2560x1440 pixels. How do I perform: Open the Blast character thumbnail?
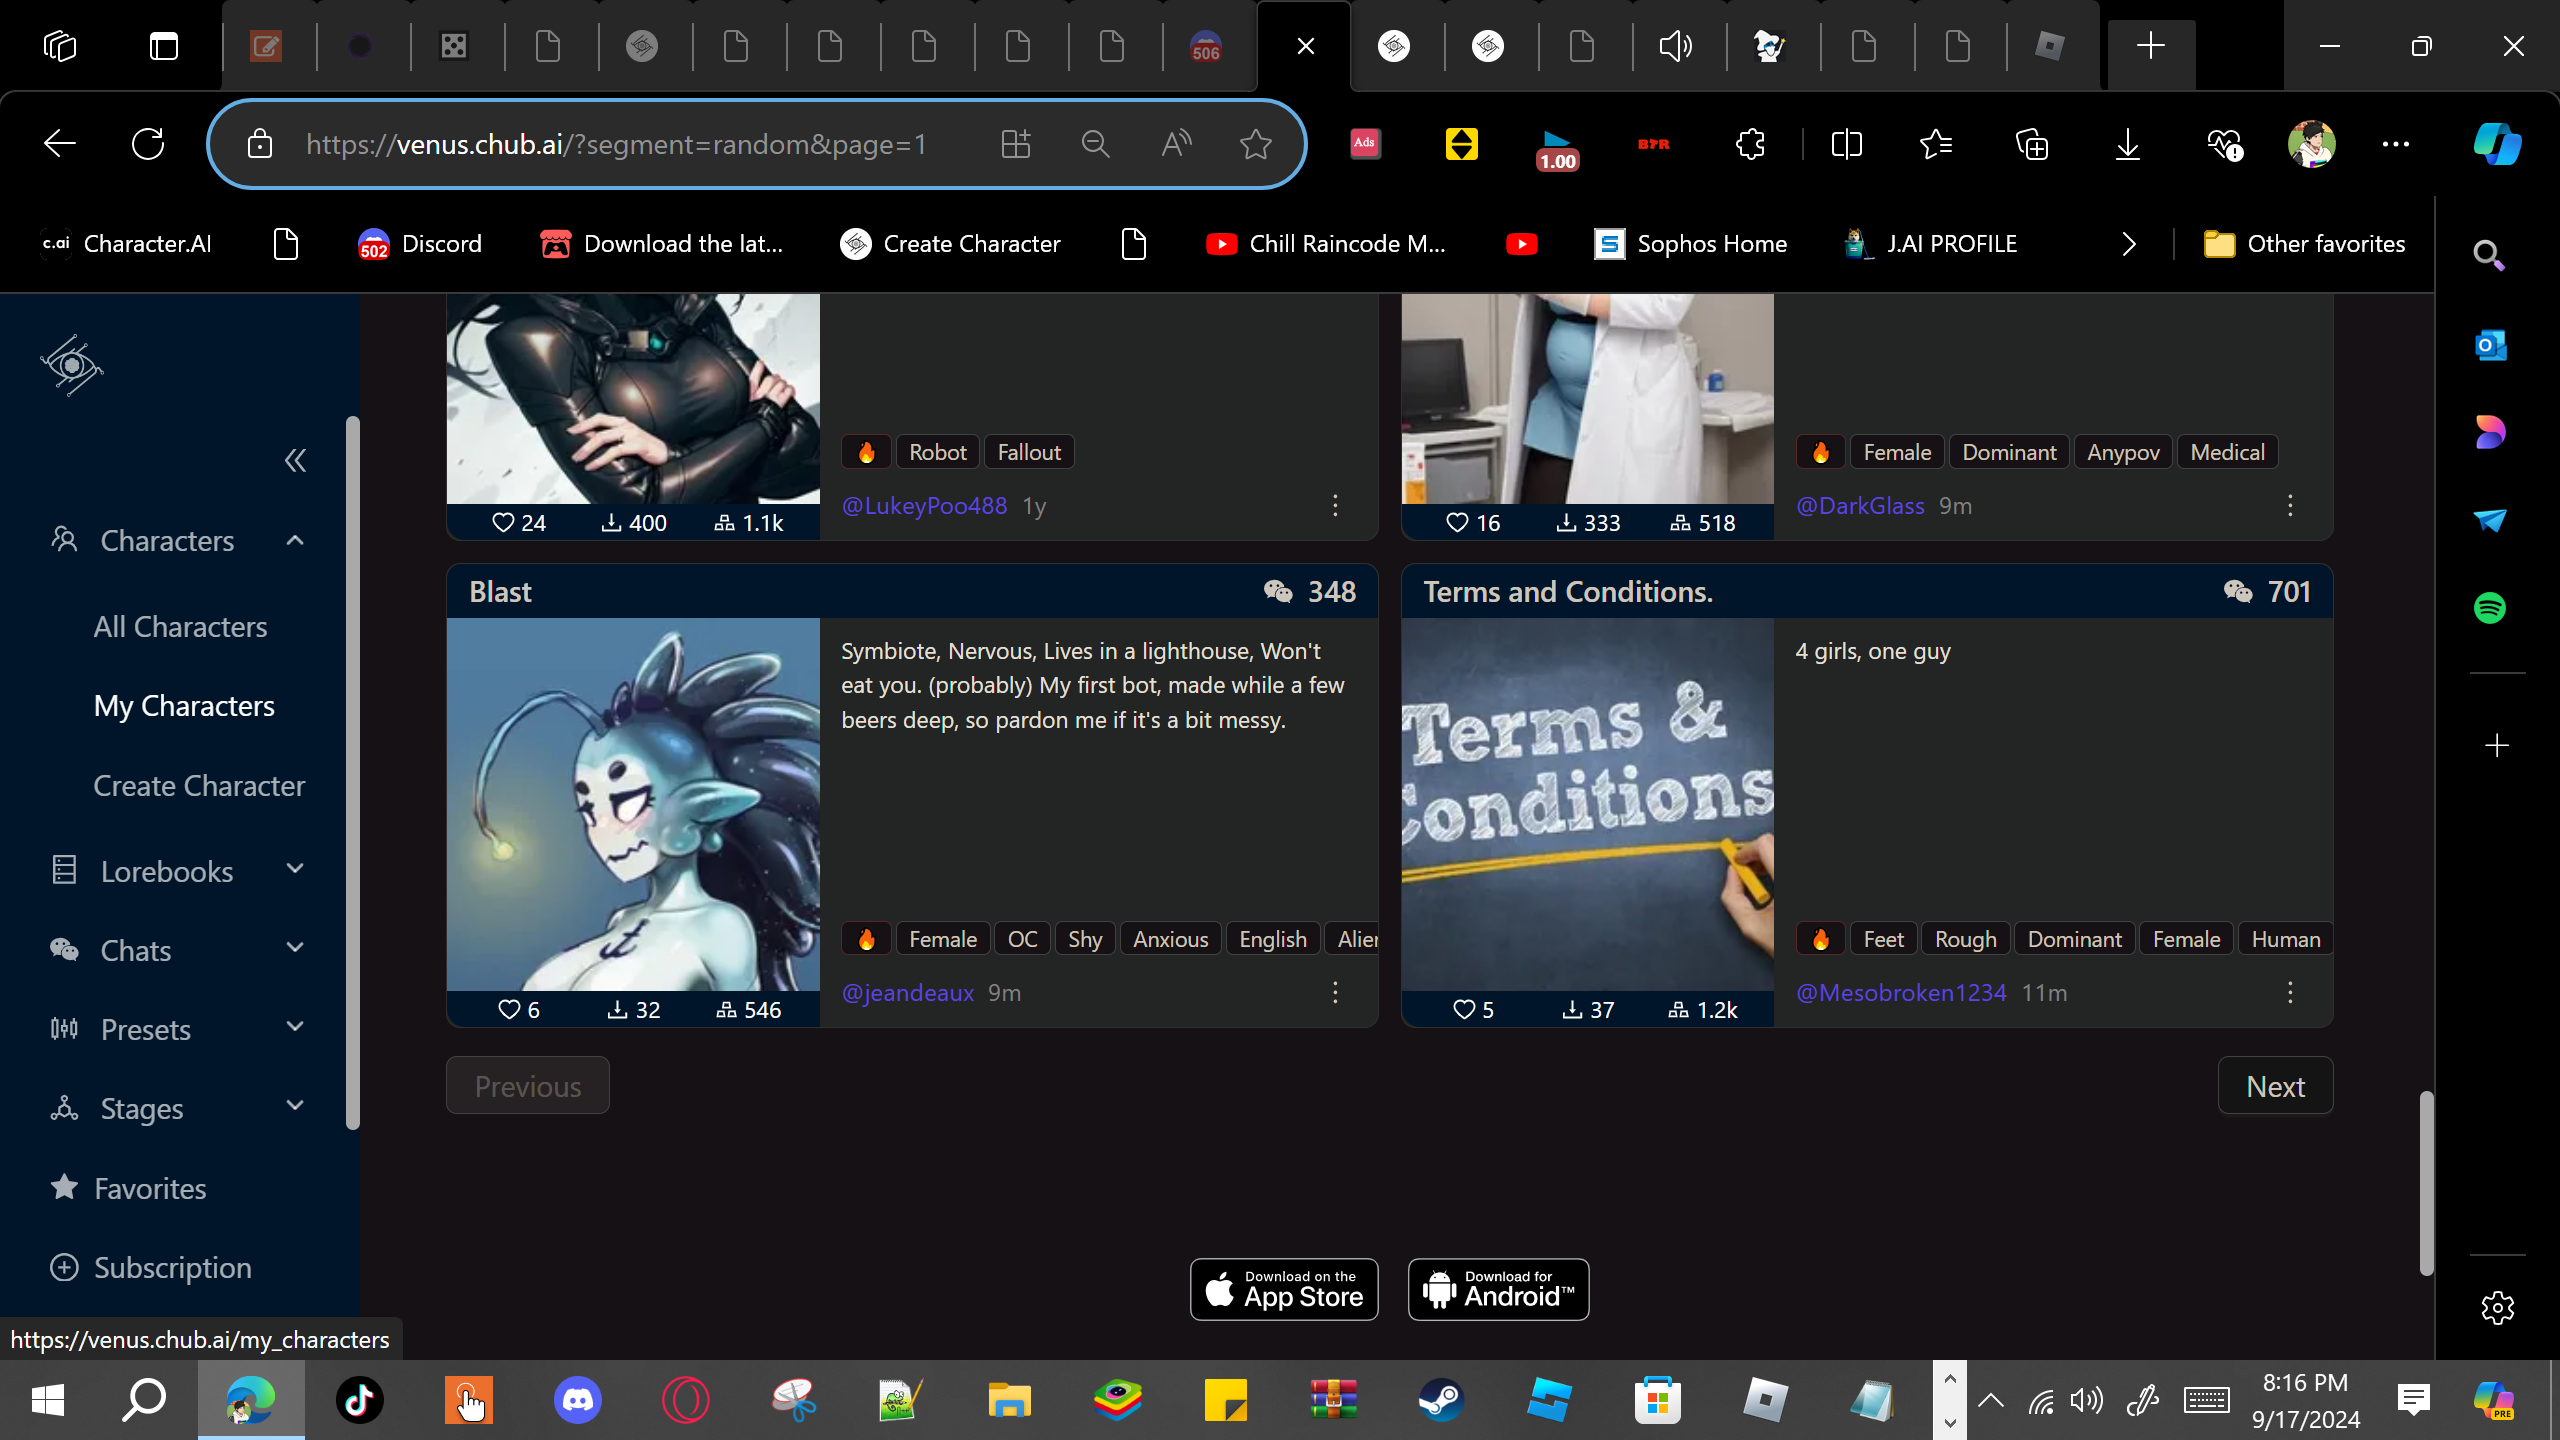coord(633,804)
